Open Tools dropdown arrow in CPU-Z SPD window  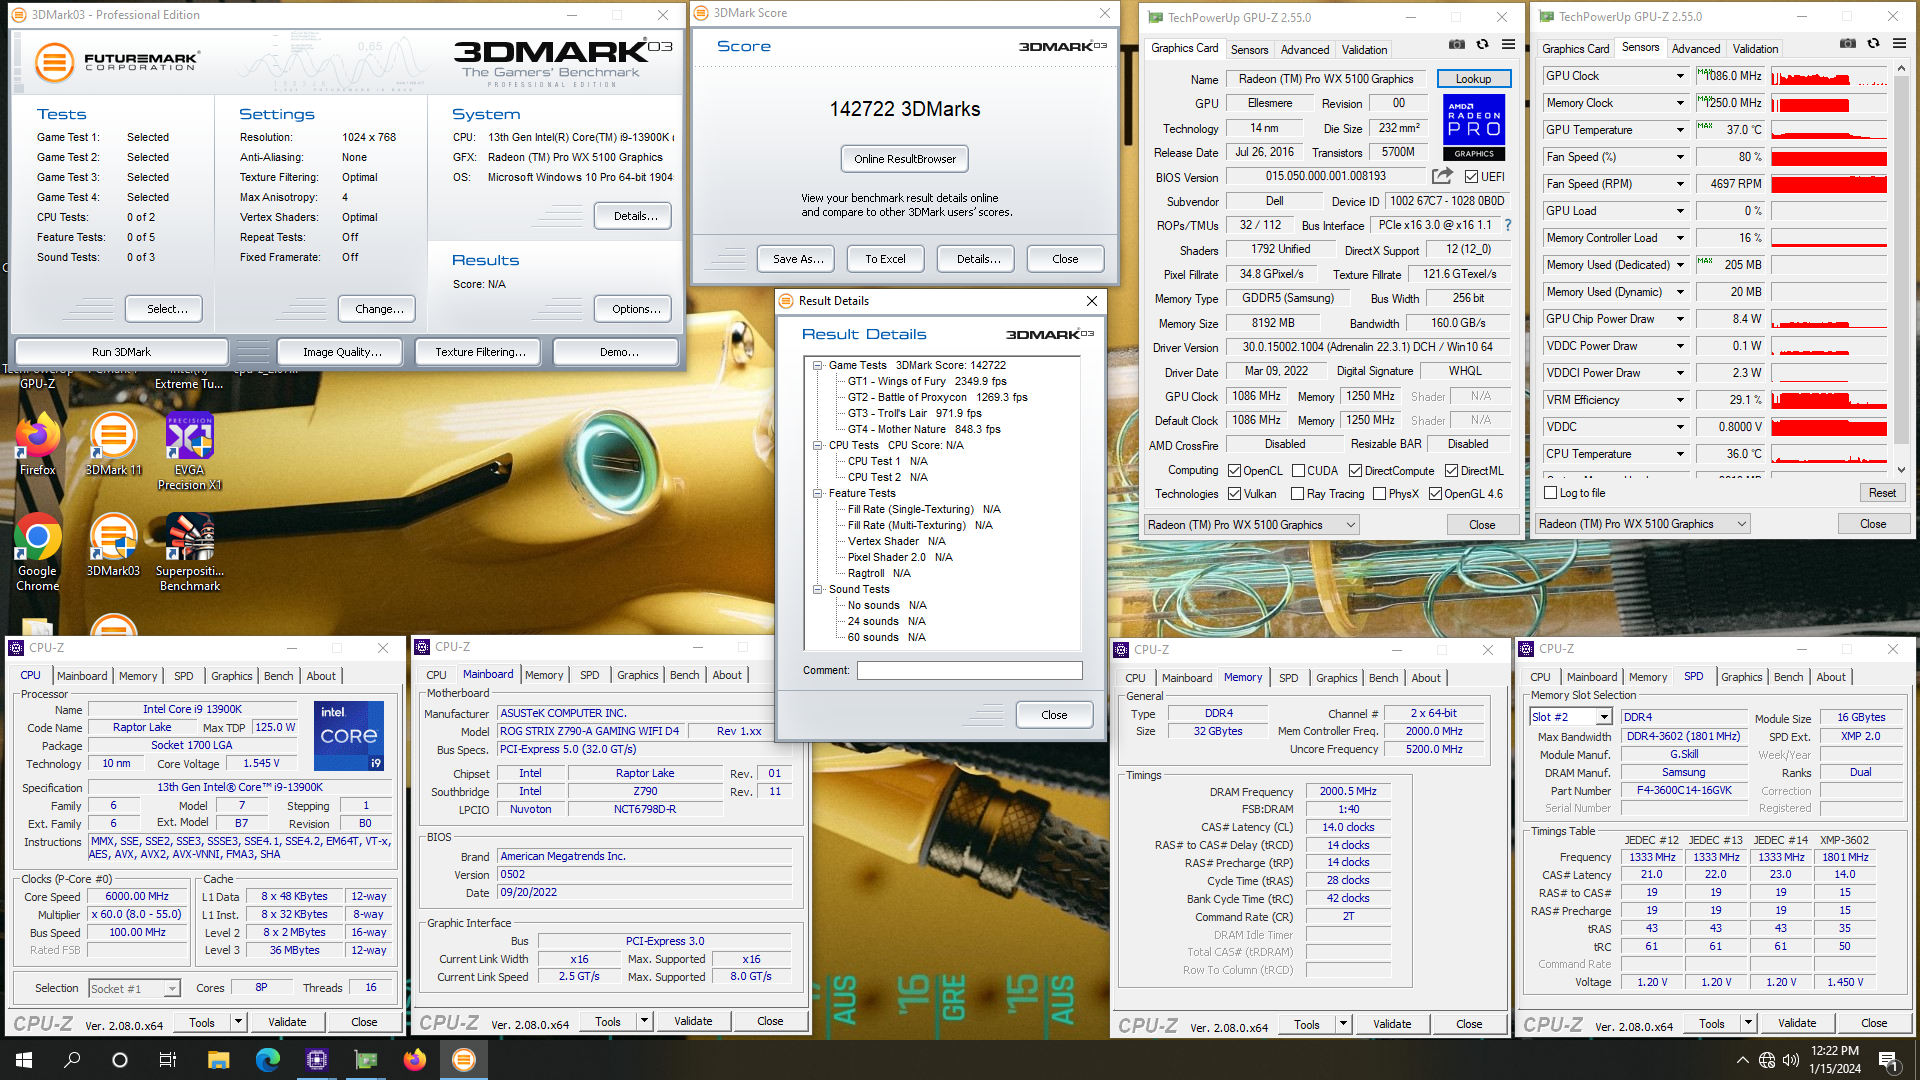[x=1748, y=1023]
